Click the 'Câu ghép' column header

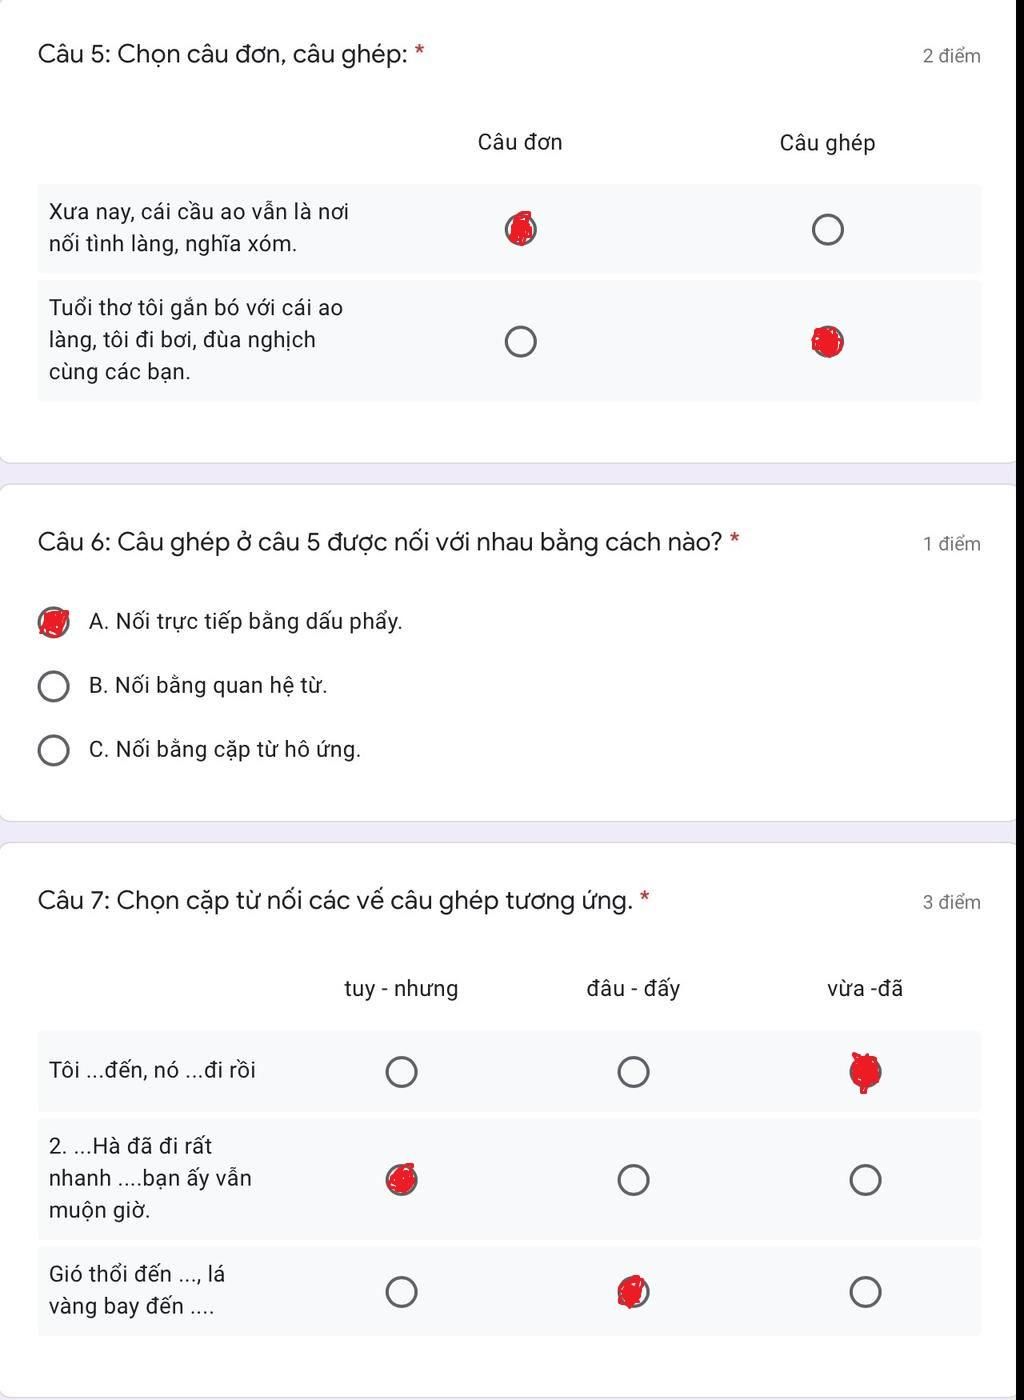[x=827, y=143]
